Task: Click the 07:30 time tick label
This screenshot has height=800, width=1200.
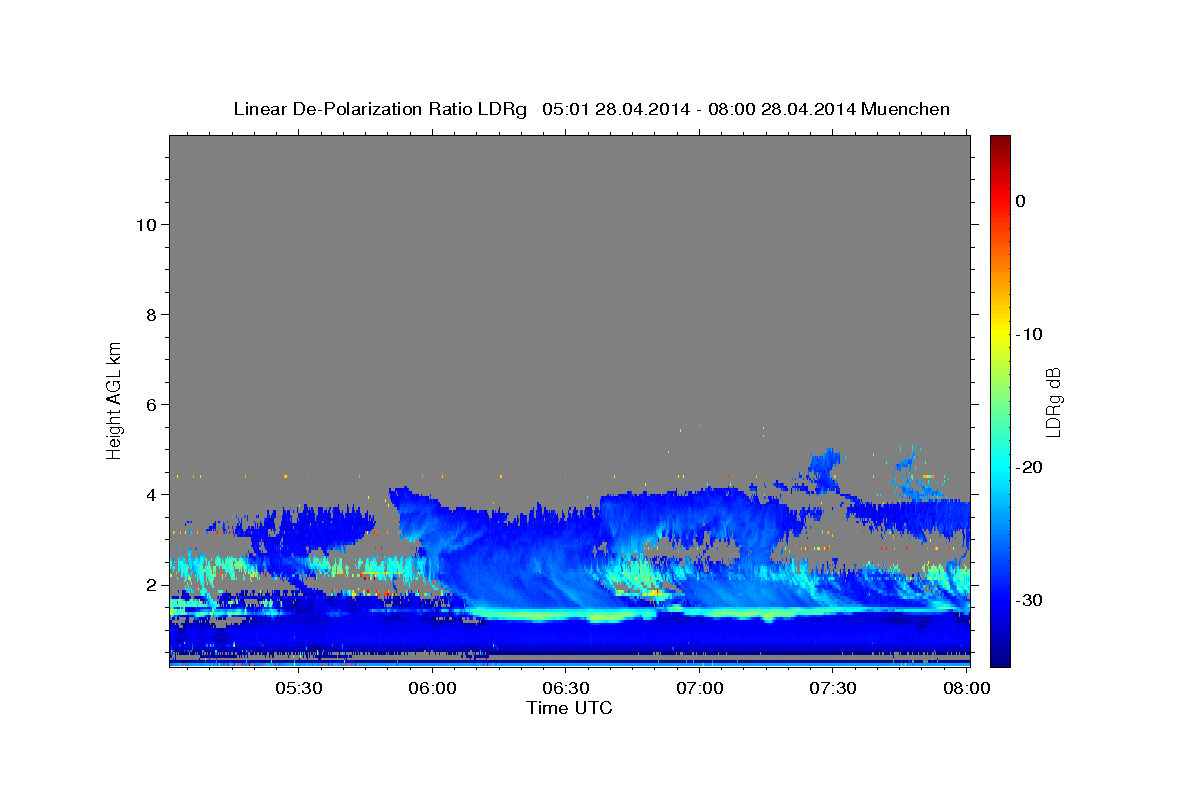Action: click(834, 688)
